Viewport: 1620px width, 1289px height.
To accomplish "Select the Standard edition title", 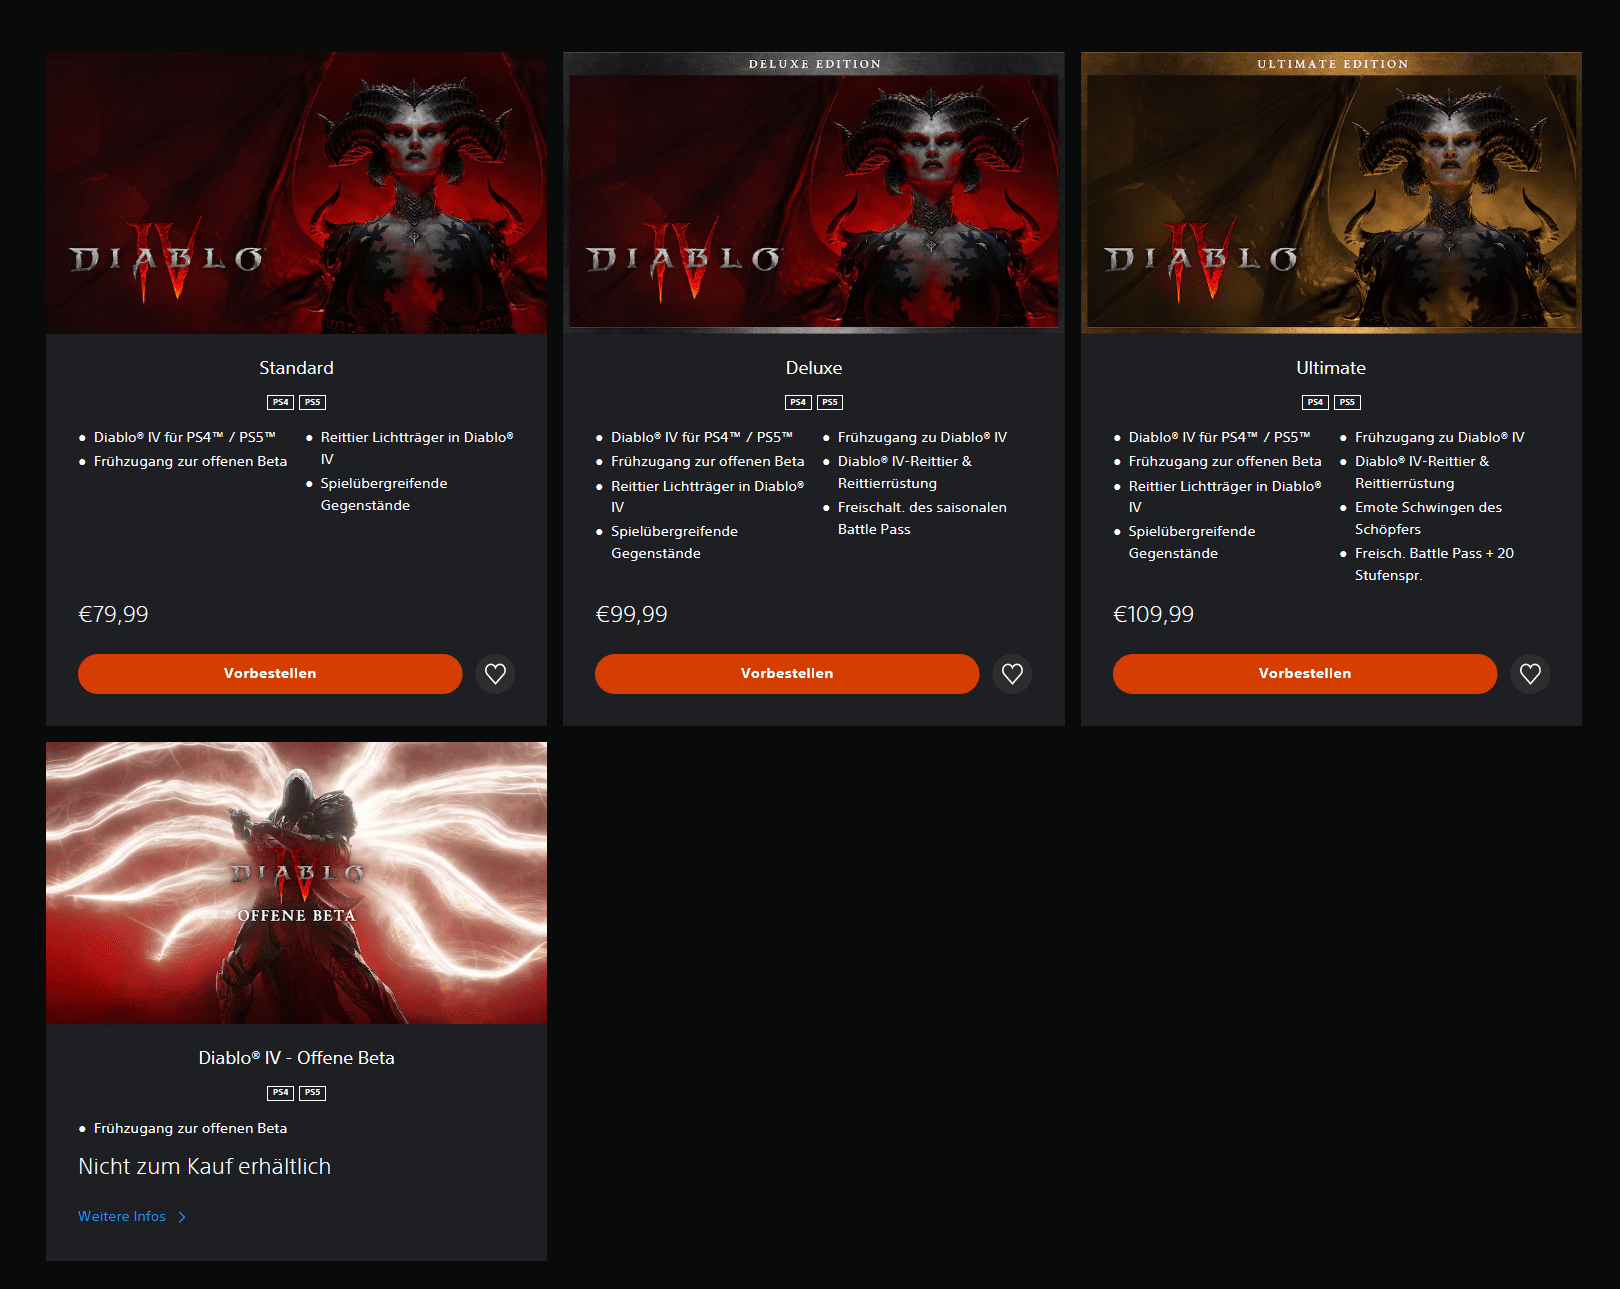I will point(296,368).
